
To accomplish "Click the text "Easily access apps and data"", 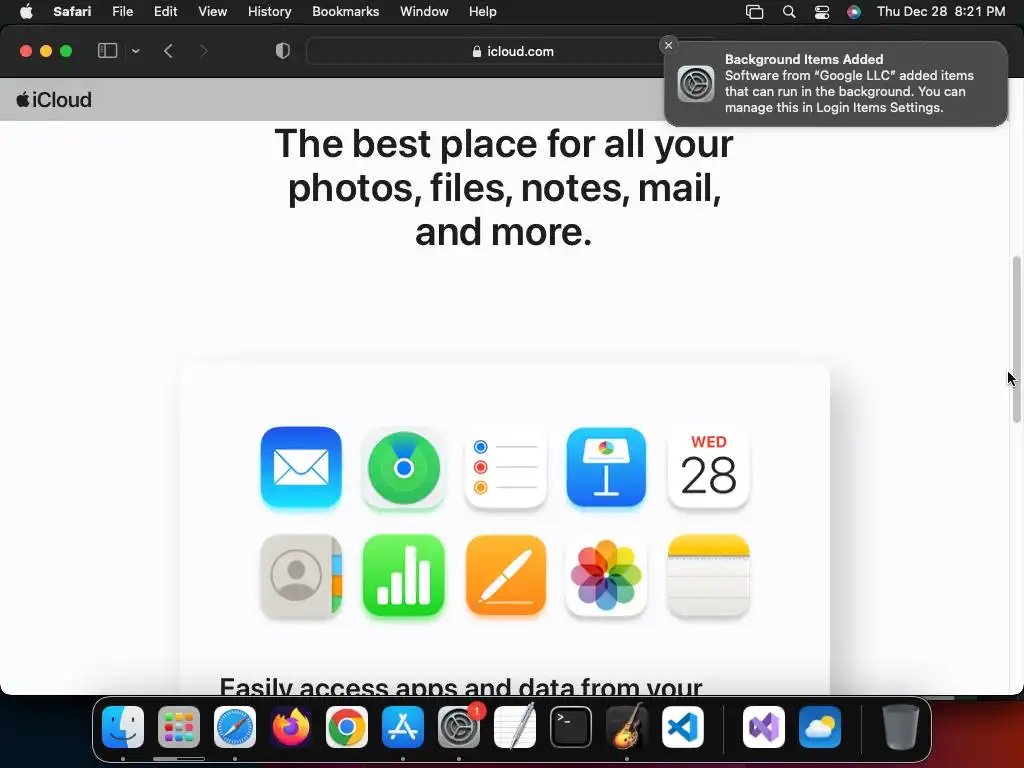I will (398, 686).
